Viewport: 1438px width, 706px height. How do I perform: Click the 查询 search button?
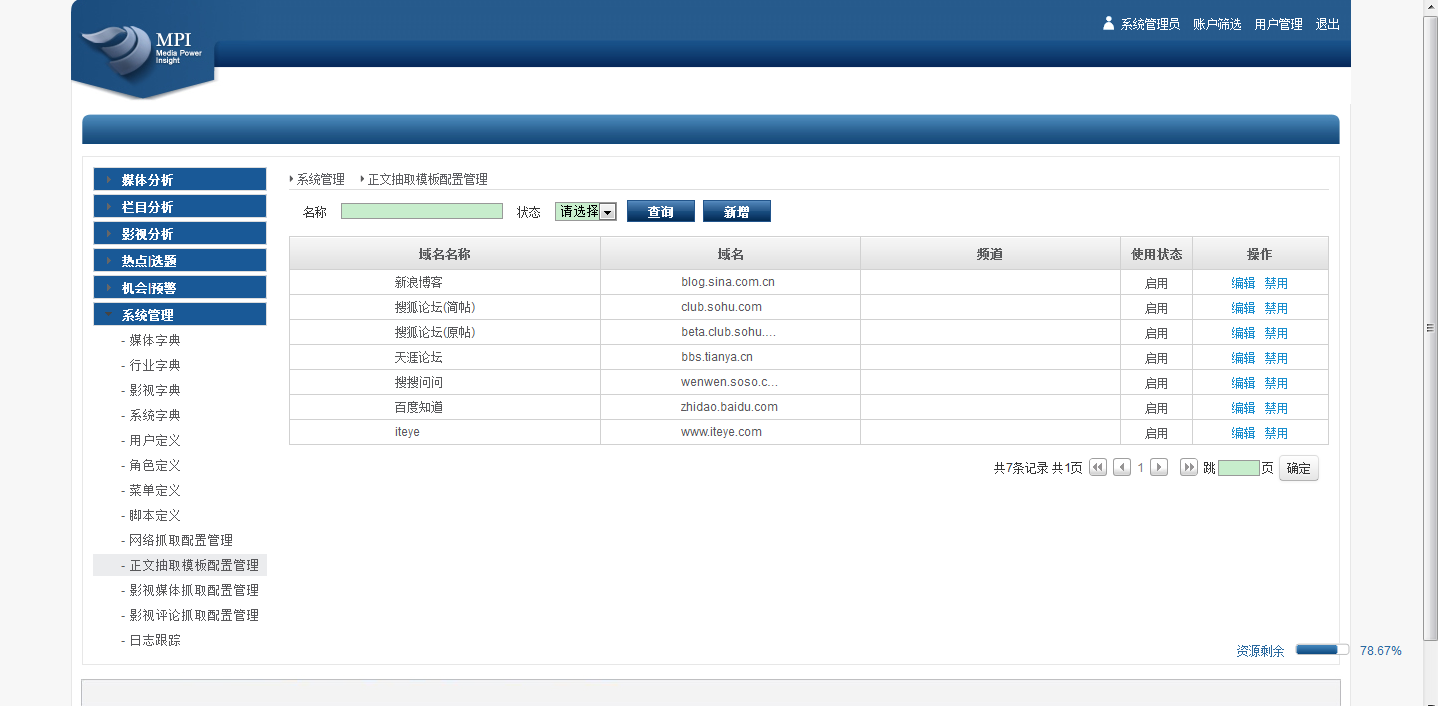coord(660,212)
